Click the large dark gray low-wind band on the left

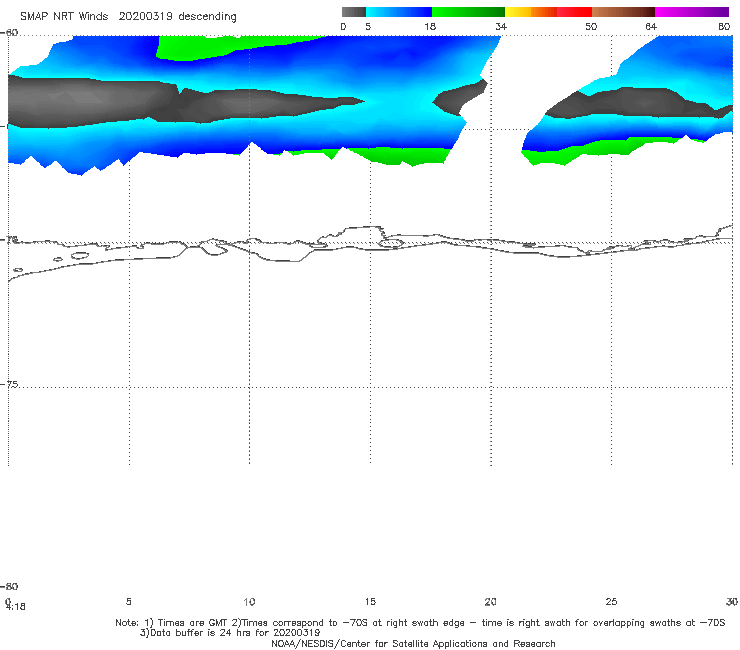[142, 101]
